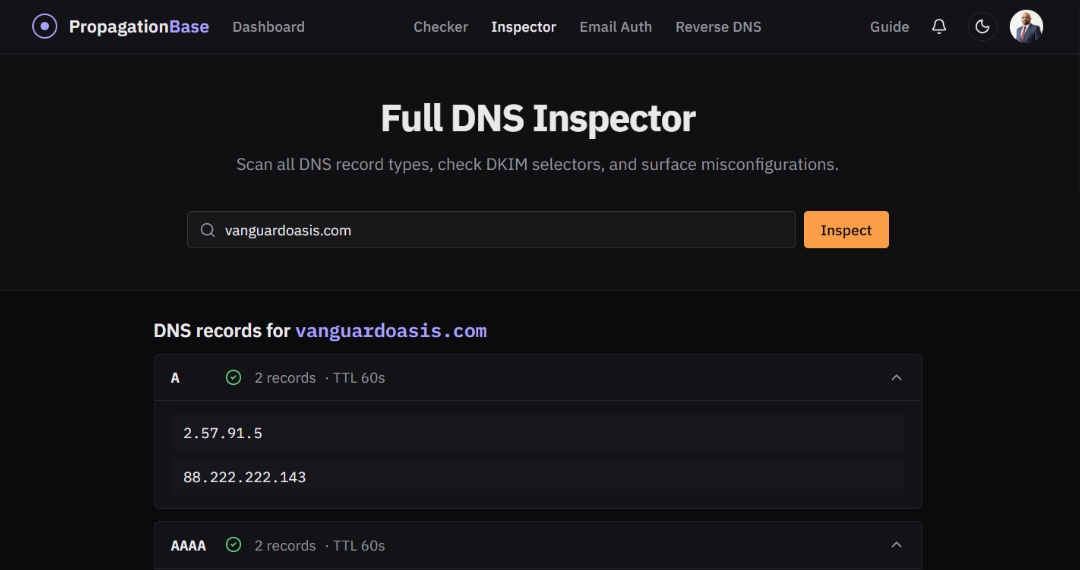Open the user profile avatar
Image resolution: width=1080 pixels, height=570 pixels.
[x=1026, y=27]
